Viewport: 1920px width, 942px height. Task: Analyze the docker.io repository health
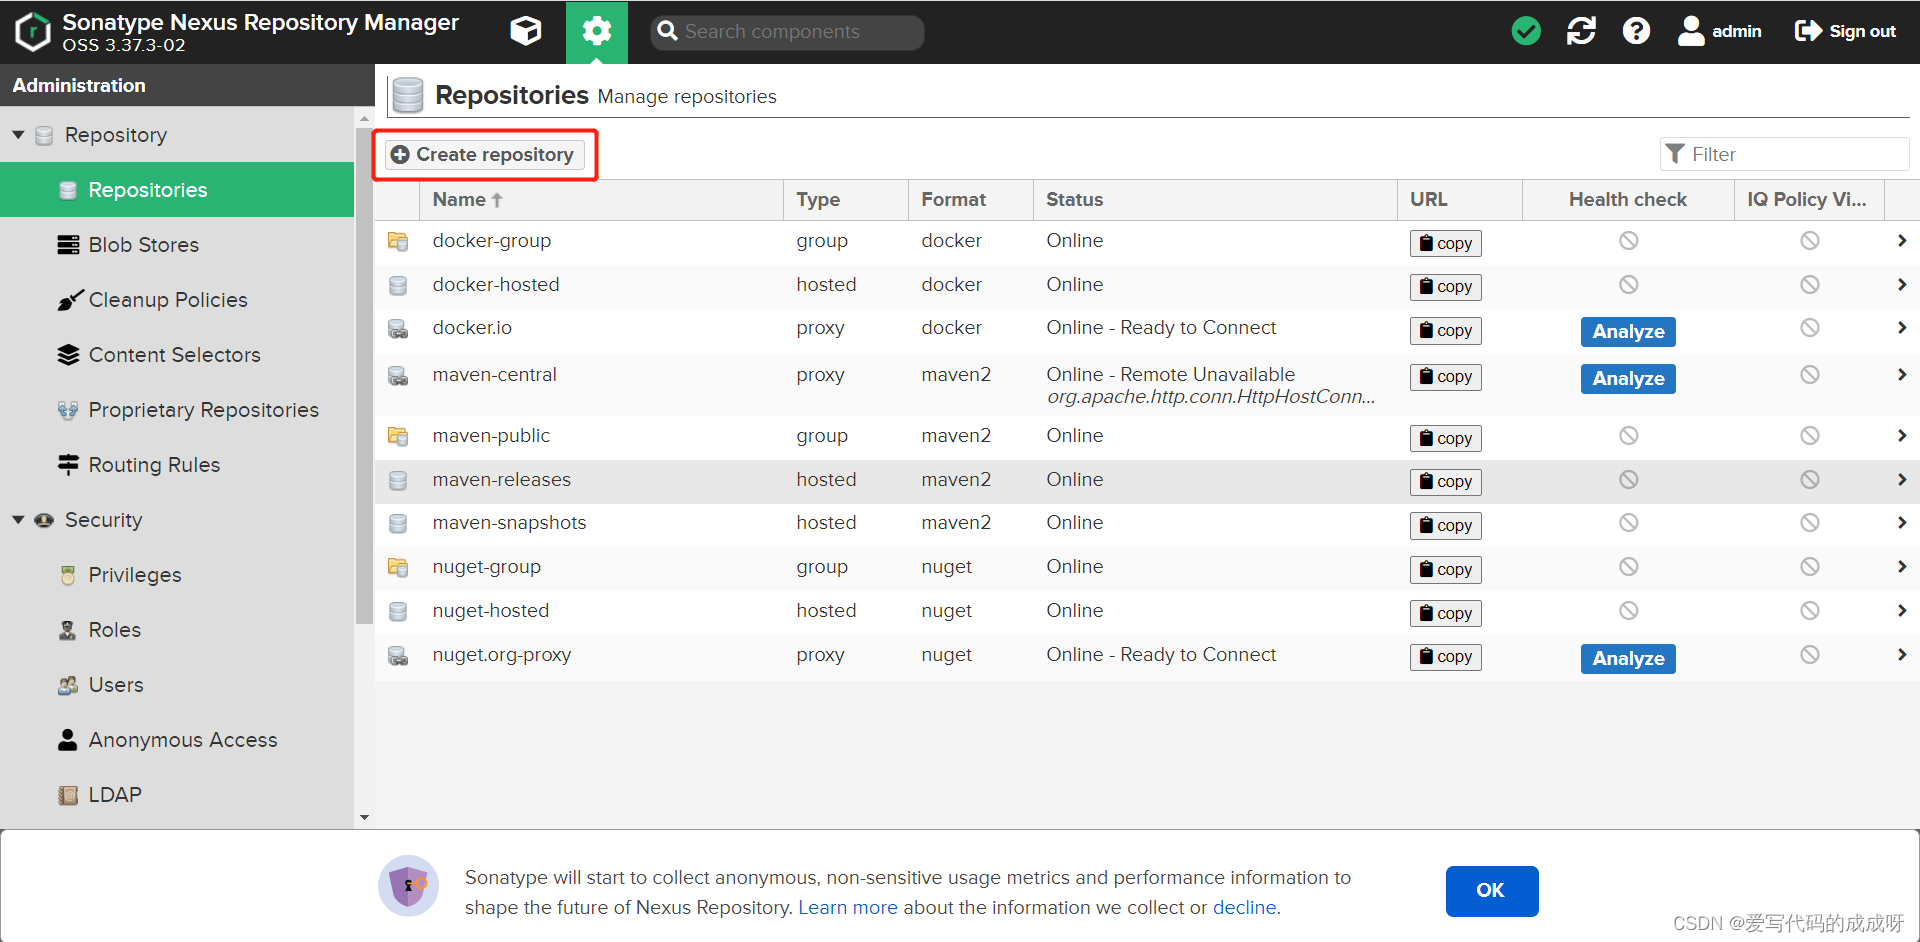coord(1628,332)
